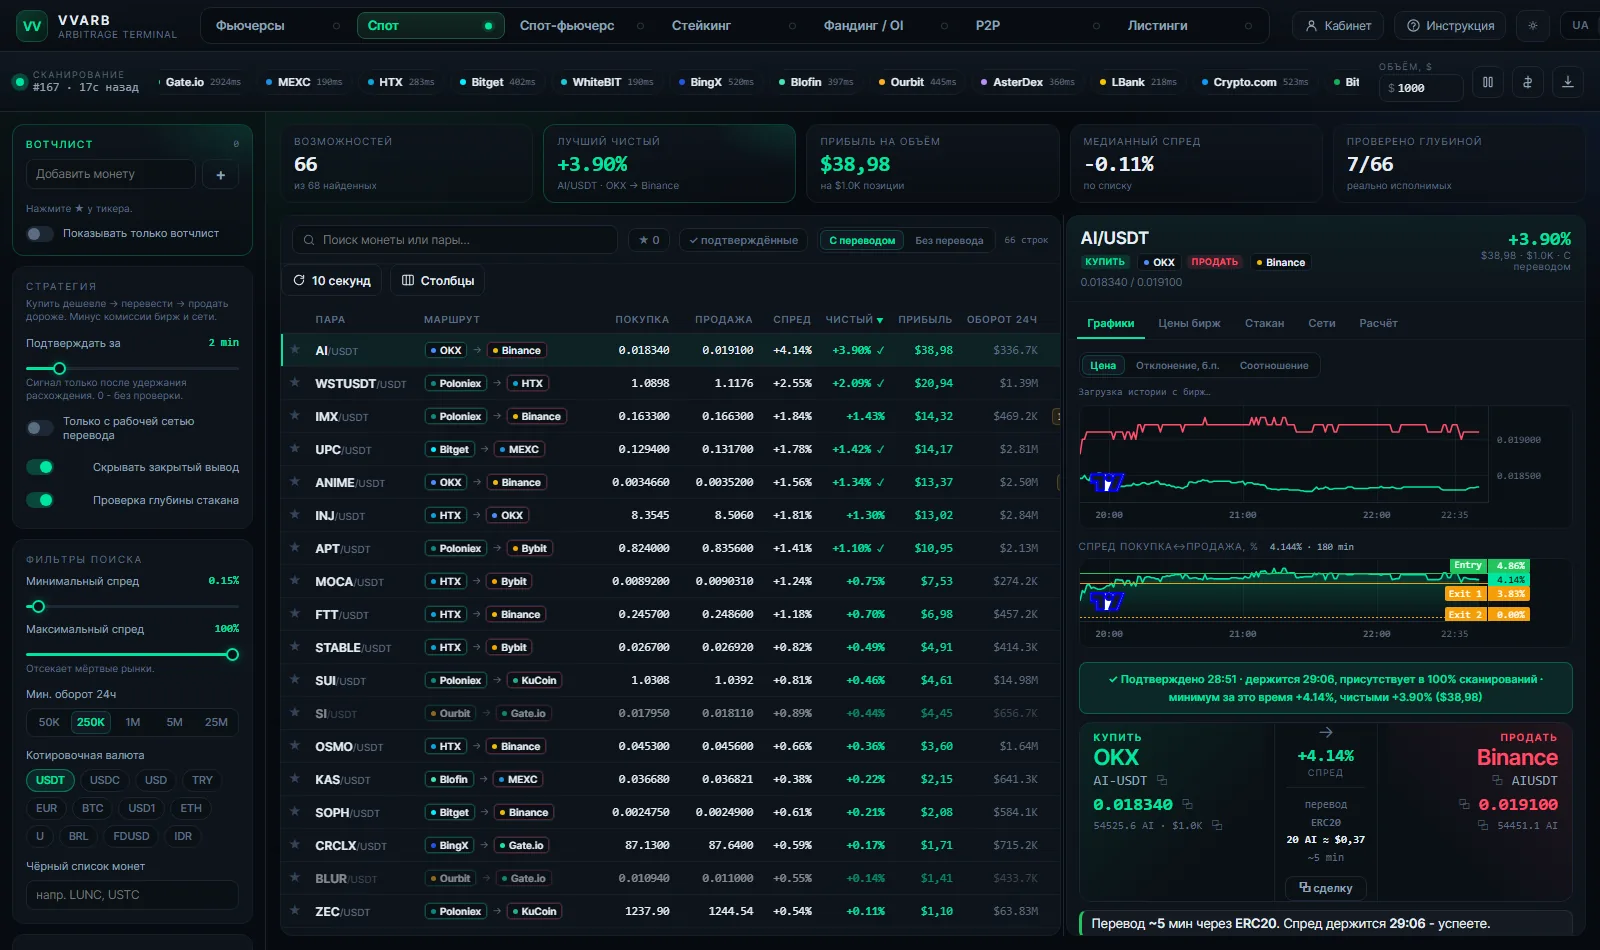This screenshot has width=1600, height=950.
Task: Open the 'Стакан' tab in details panel
Action: 1265,324
